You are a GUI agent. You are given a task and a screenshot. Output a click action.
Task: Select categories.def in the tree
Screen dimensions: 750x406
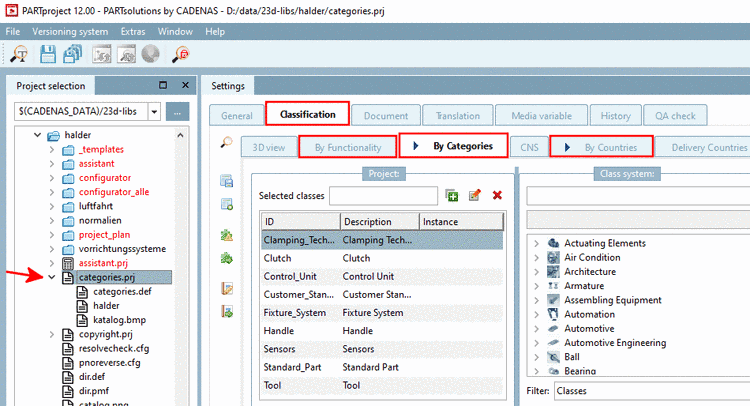point(122,292)
